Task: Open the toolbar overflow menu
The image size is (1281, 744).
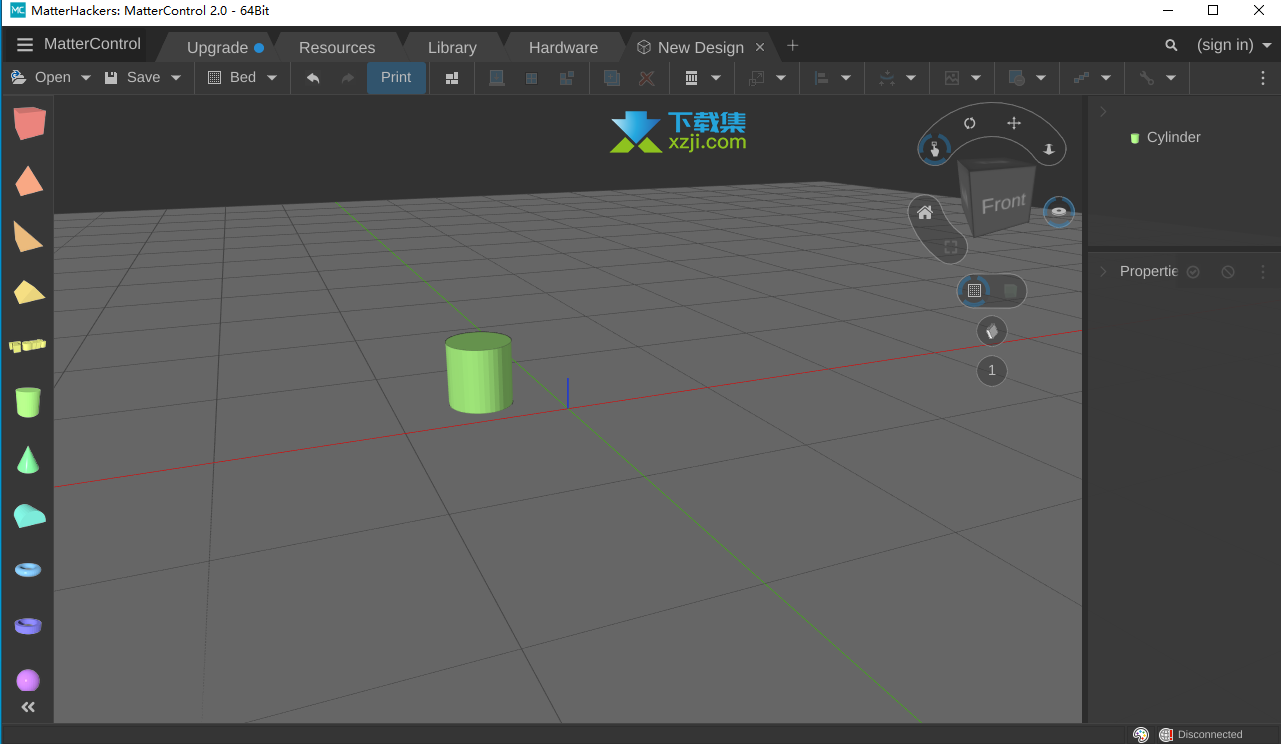Action: pyautogui.click(x=1263, y=77)
